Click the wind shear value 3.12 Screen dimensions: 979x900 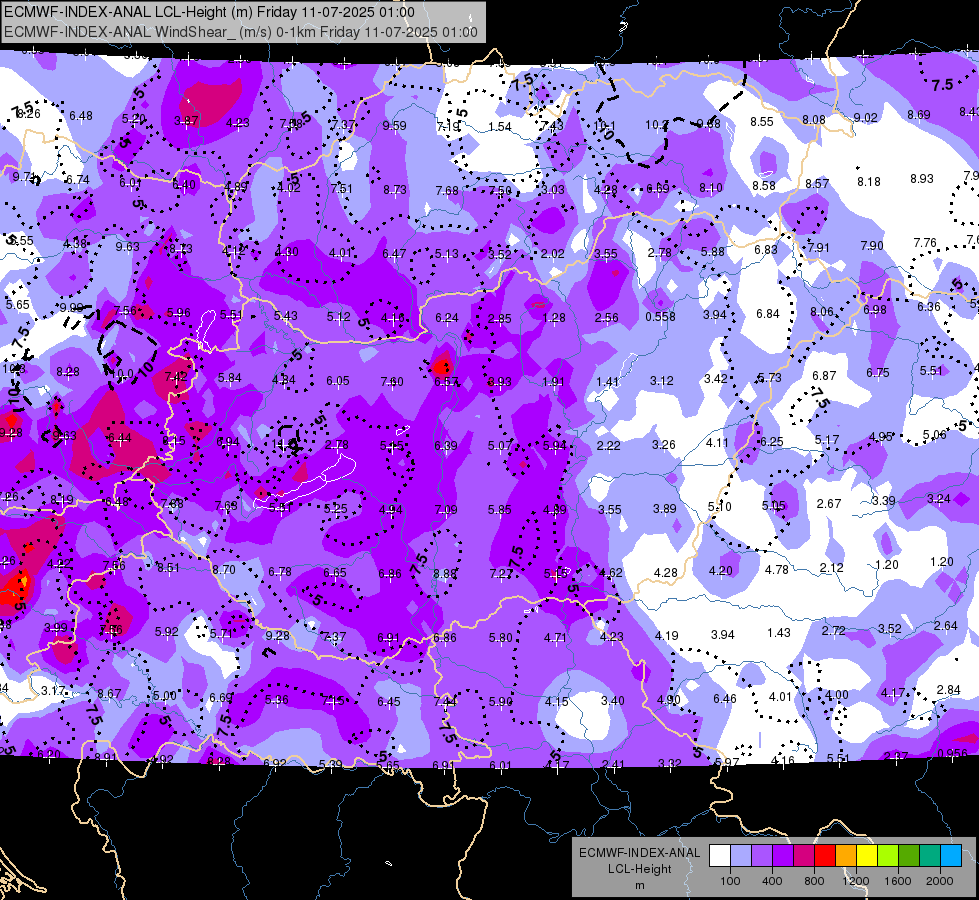(662, 380)
